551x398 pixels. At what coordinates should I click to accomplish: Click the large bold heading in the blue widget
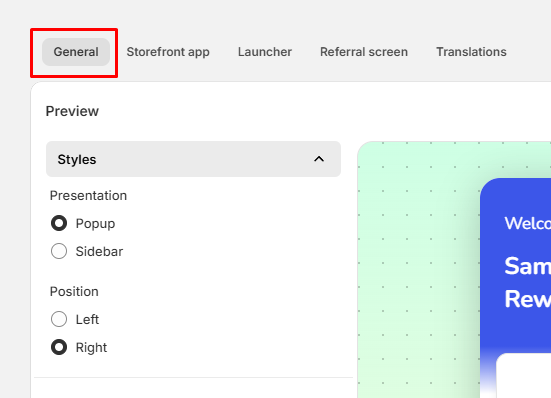[528, 282]
